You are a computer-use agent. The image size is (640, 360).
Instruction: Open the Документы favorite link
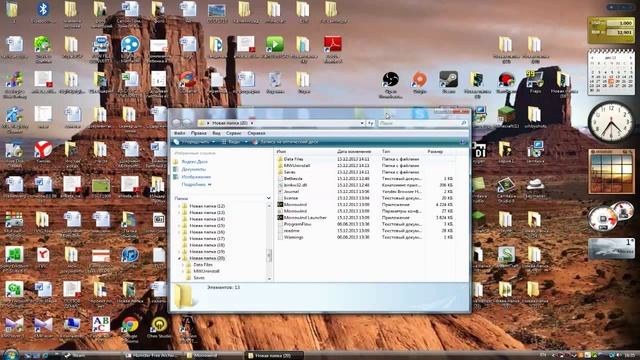tap(193, 169)
